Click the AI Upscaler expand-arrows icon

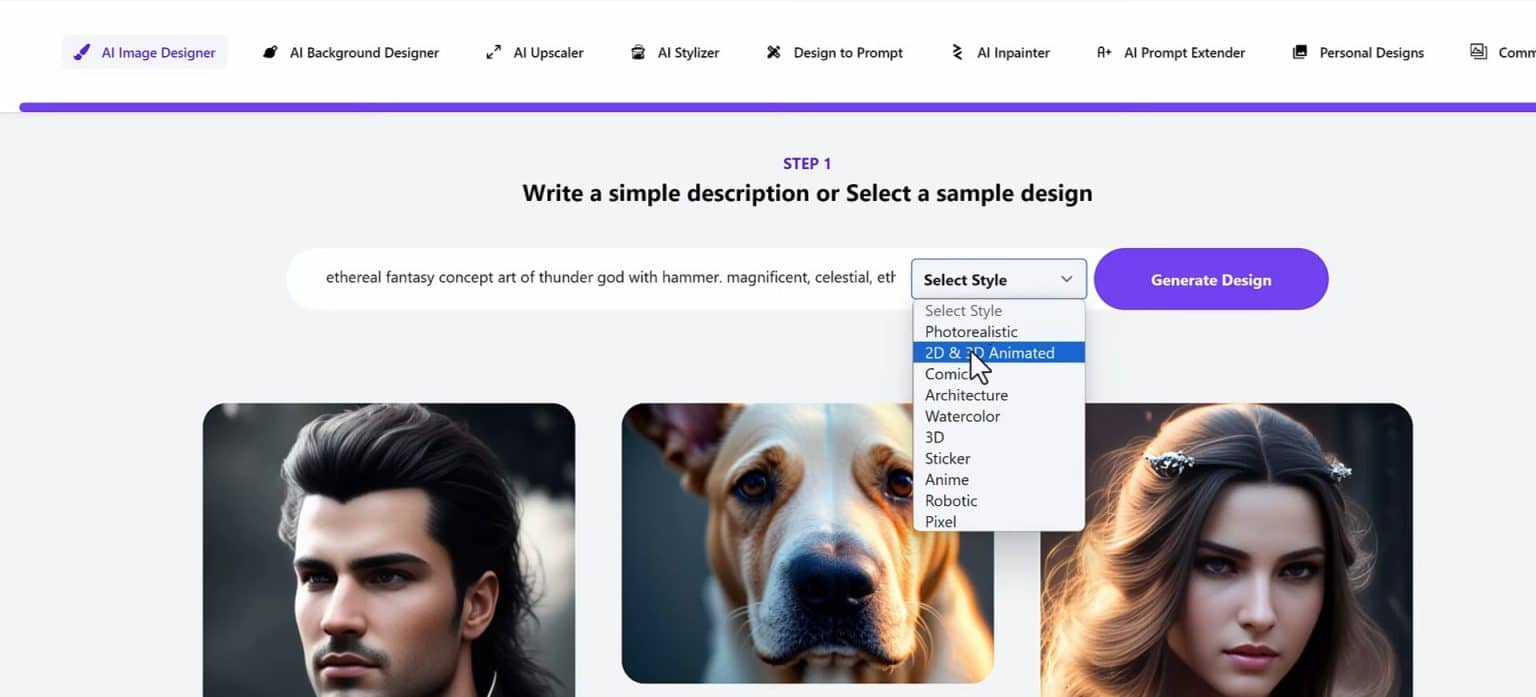(x=493, y=51)
